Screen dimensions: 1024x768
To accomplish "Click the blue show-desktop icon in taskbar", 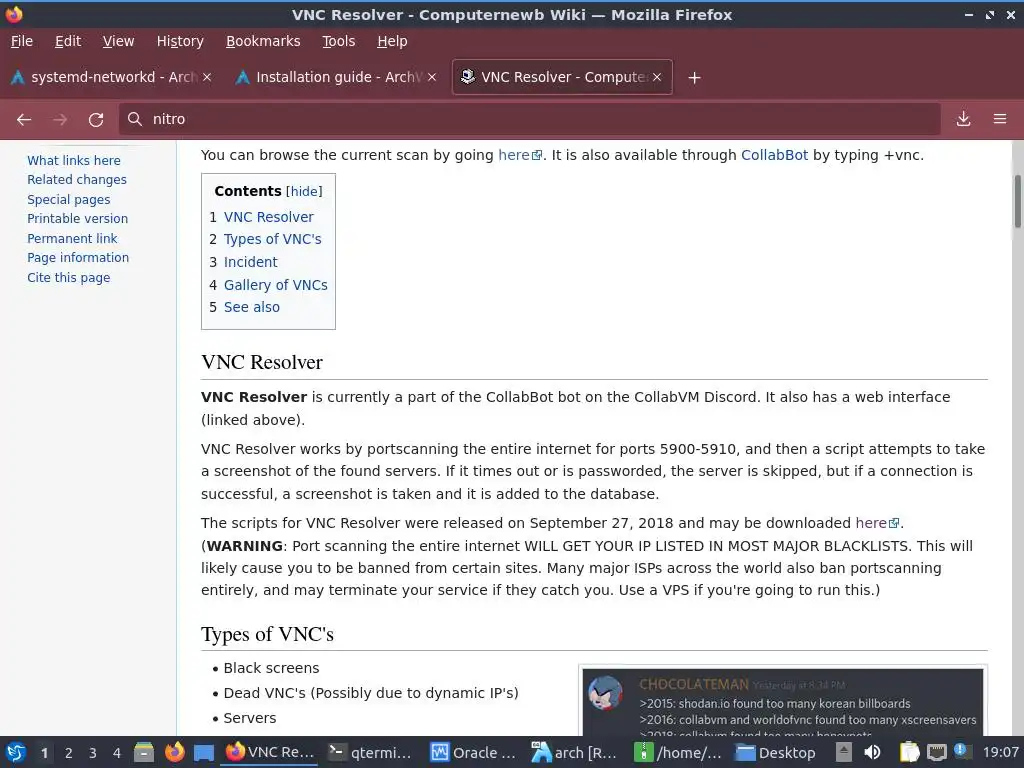I will [204, 753].
